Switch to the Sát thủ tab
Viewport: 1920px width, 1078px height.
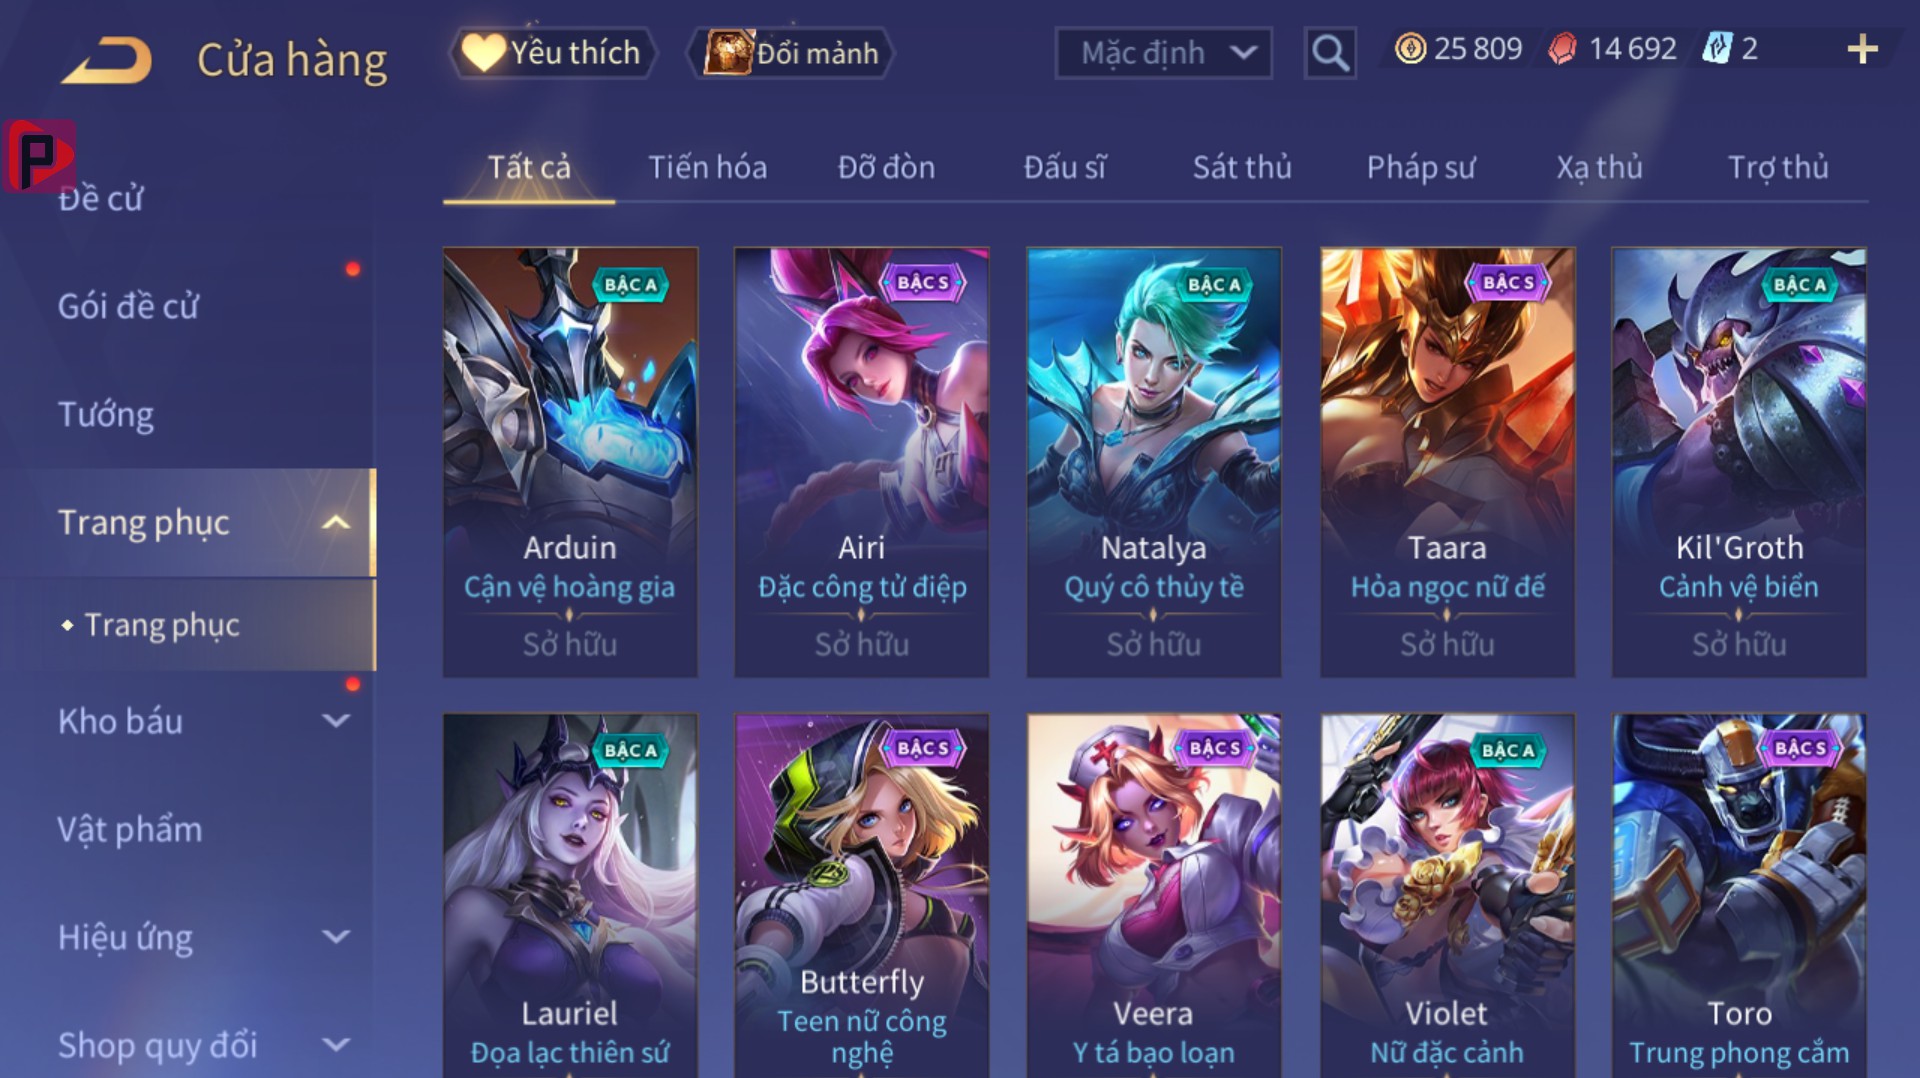[1242, 167]
